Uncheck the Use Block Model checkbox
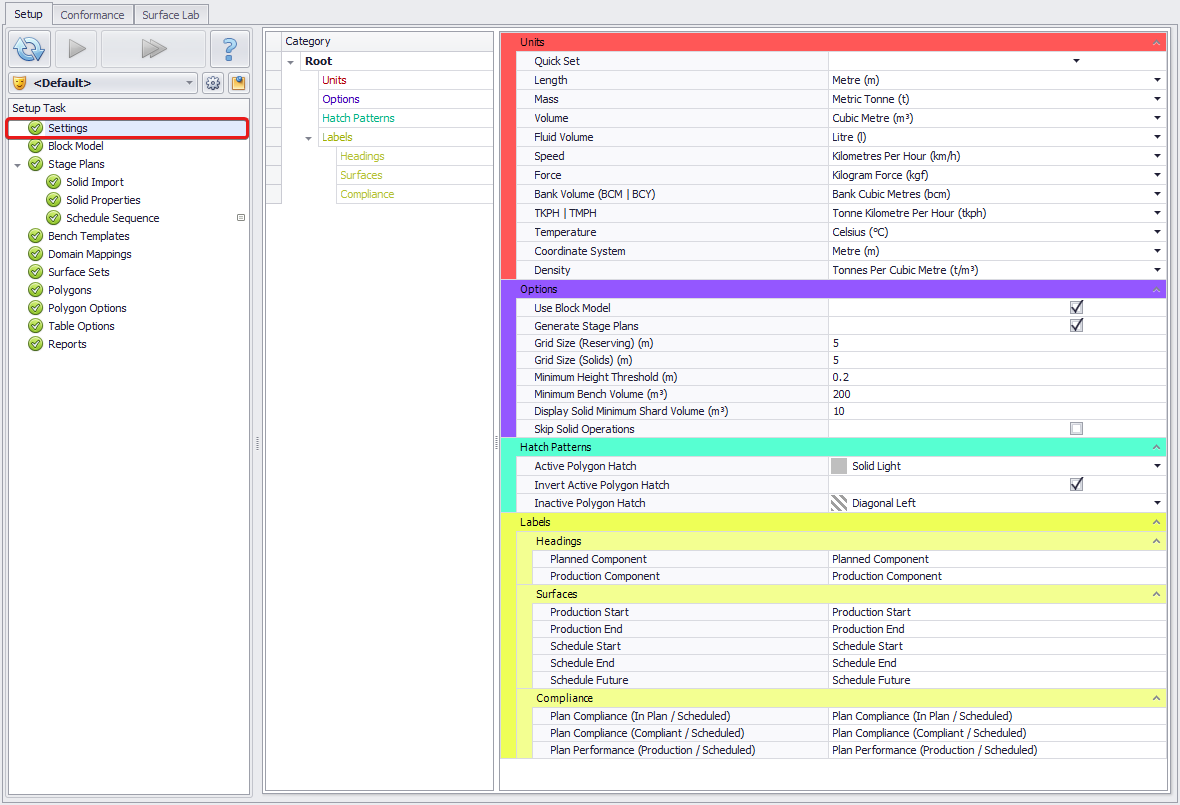 [1076, 308]
